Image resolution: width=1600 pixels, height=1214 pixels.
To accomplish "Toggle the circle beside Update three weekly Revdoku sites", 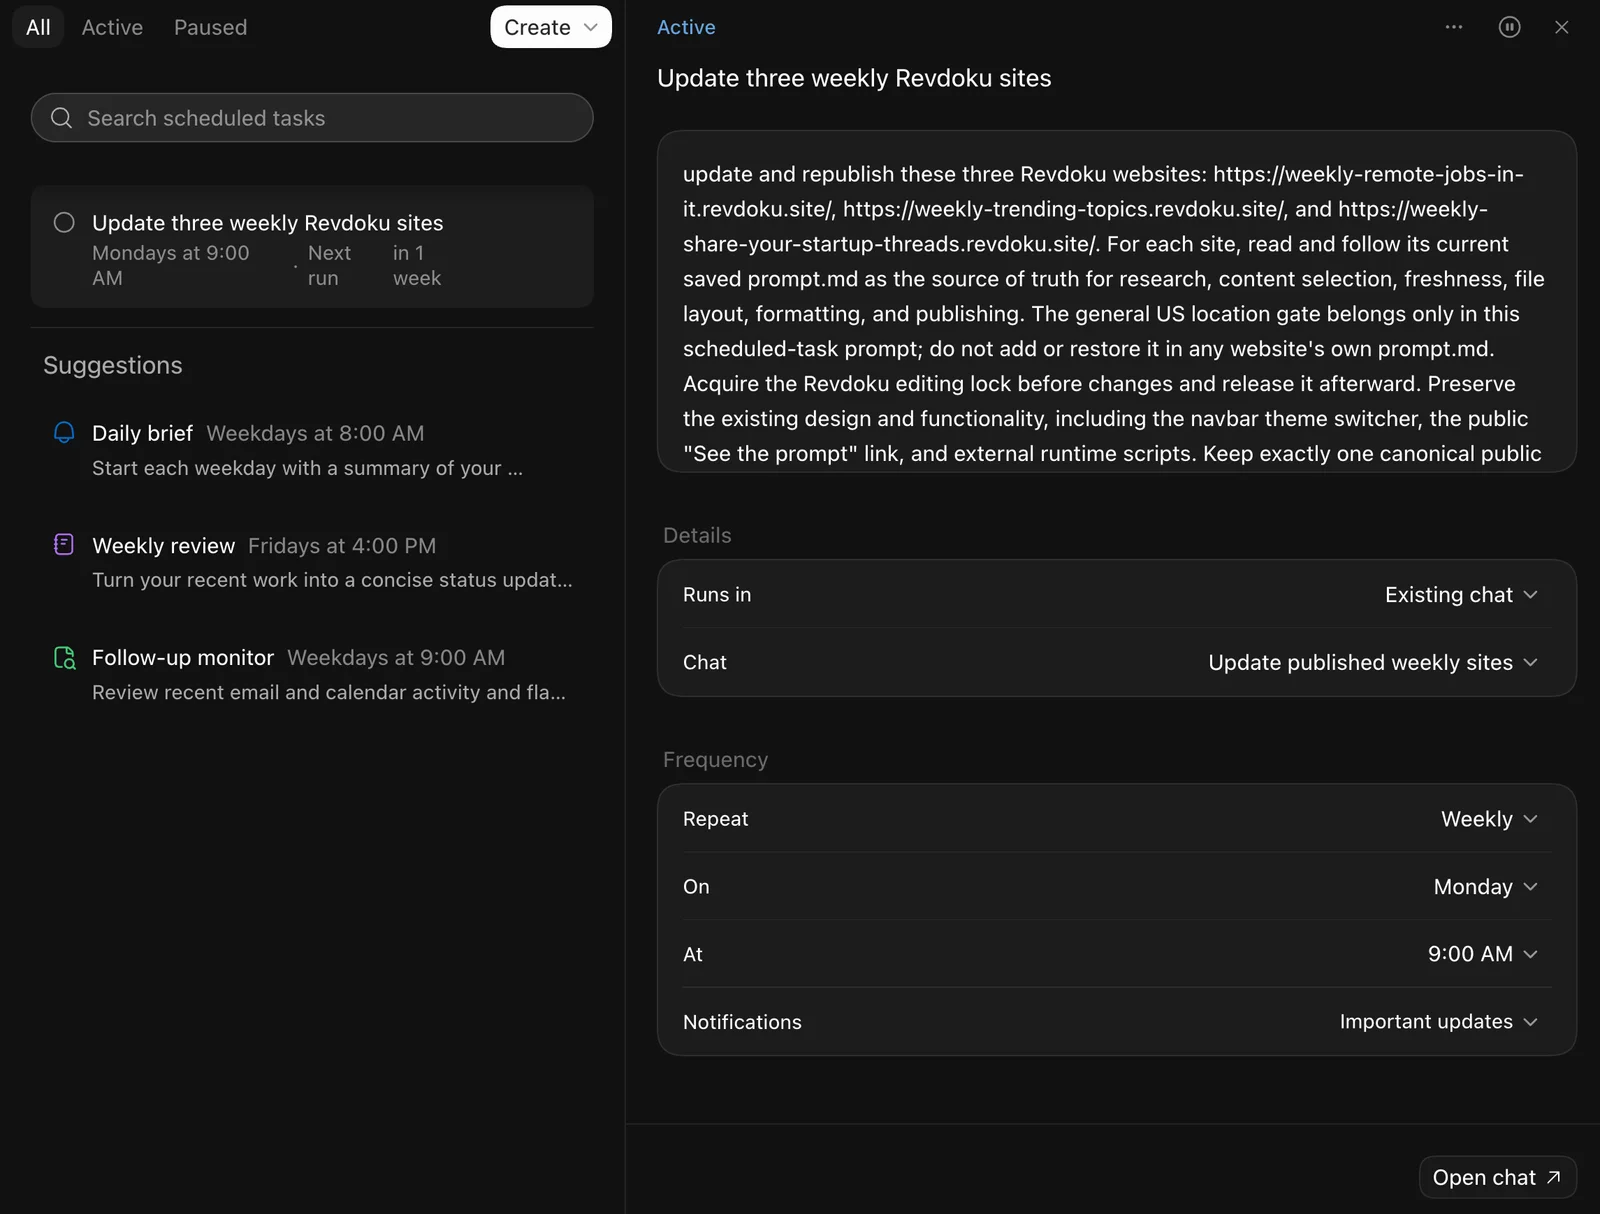I will click(64, 222).
